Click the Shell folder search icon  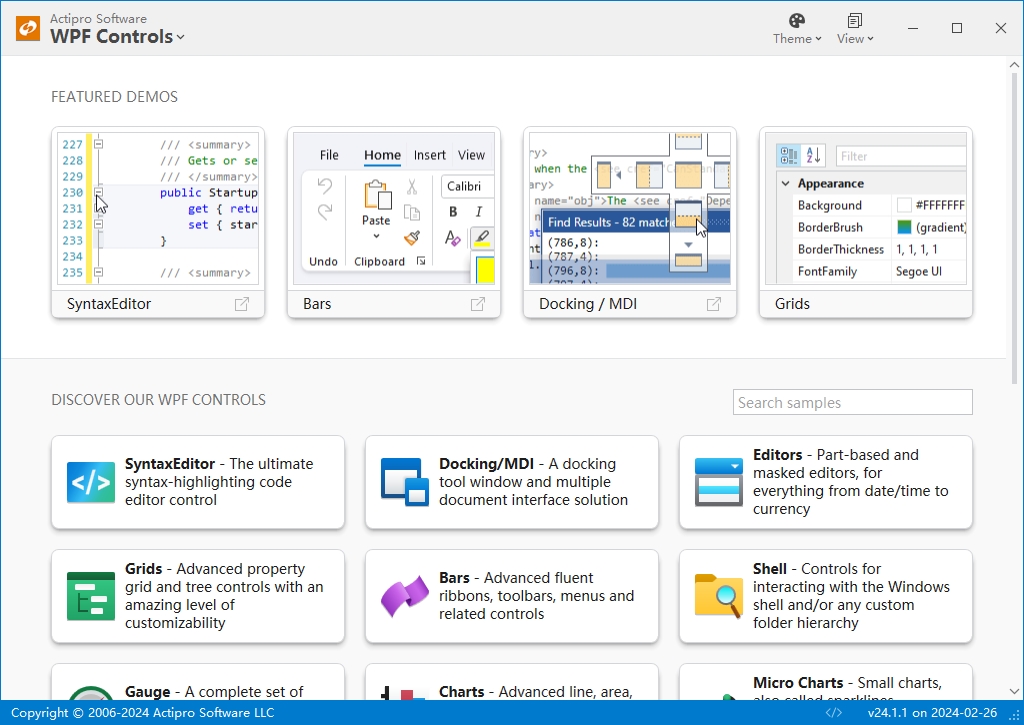tap(718, 596)
